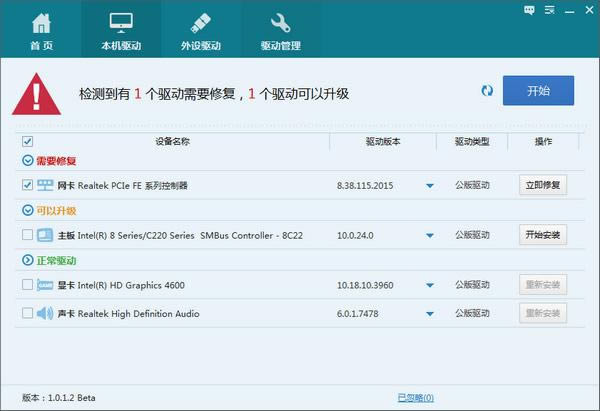600x411 pixels.
Task: Click the network card device icon
Action: pos(45,185)
